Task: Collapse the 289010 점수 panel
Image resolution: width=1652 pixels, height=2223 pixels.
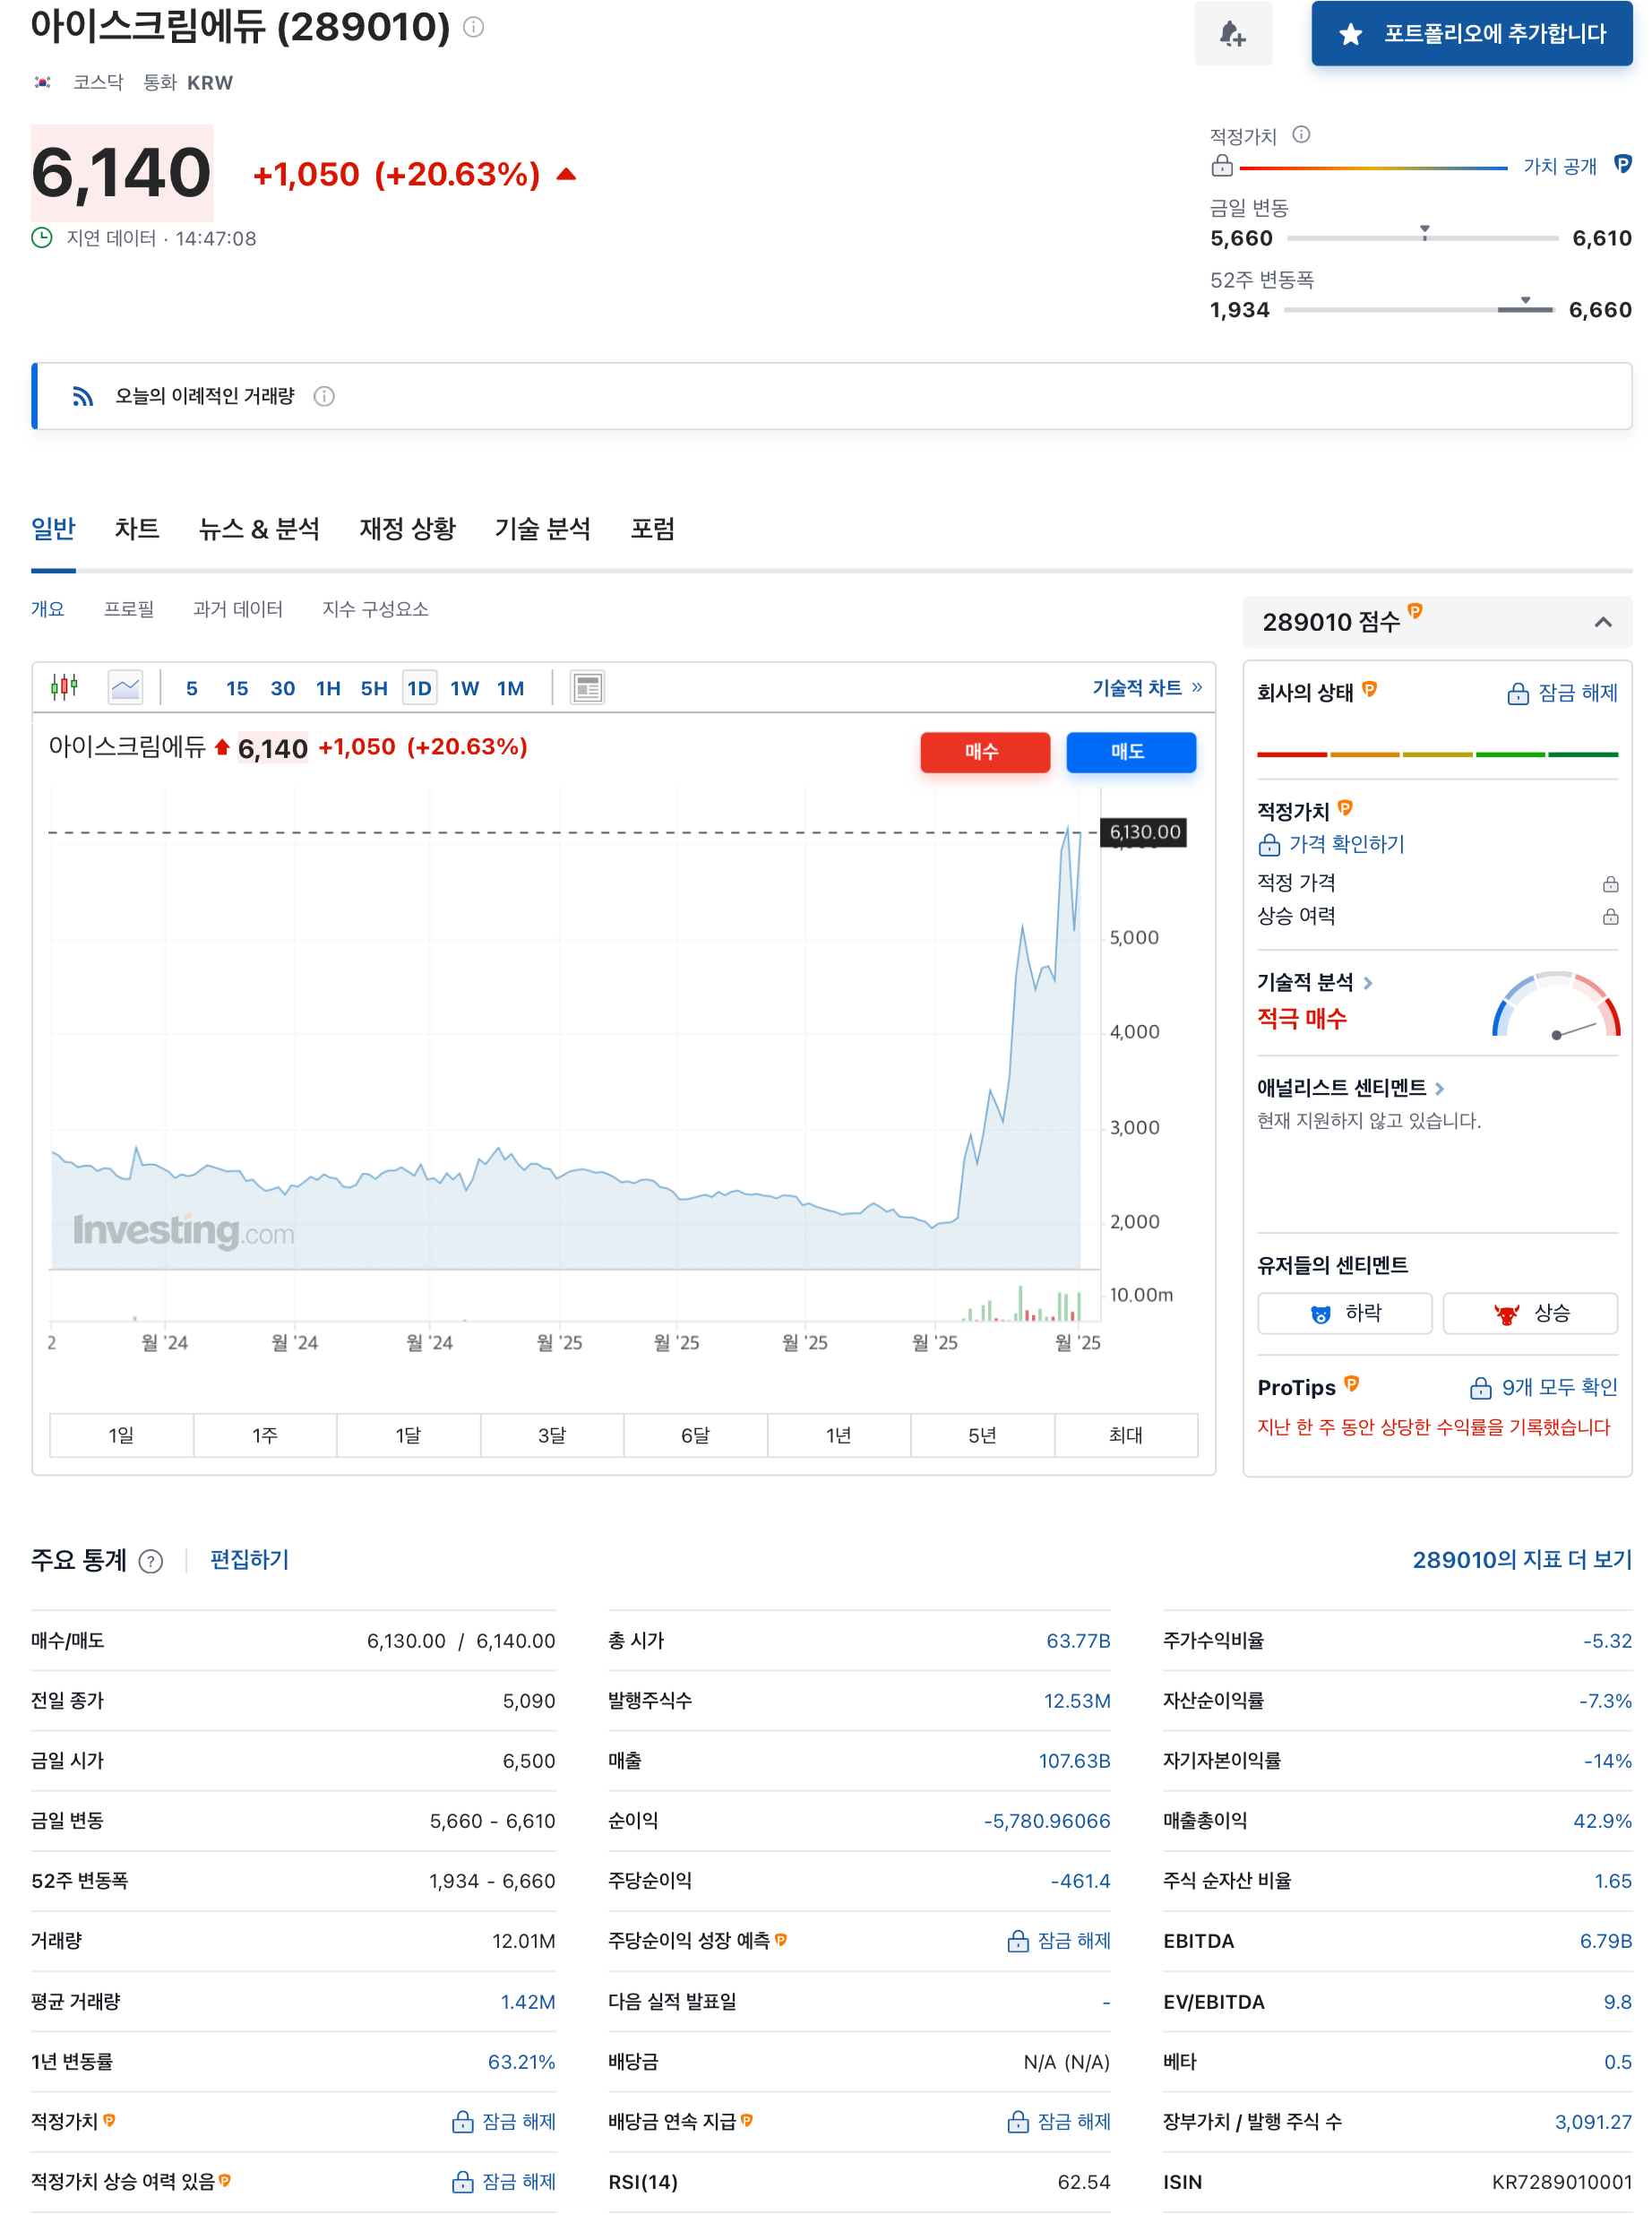Action: pyautogui.click(x=1602, y=622)
